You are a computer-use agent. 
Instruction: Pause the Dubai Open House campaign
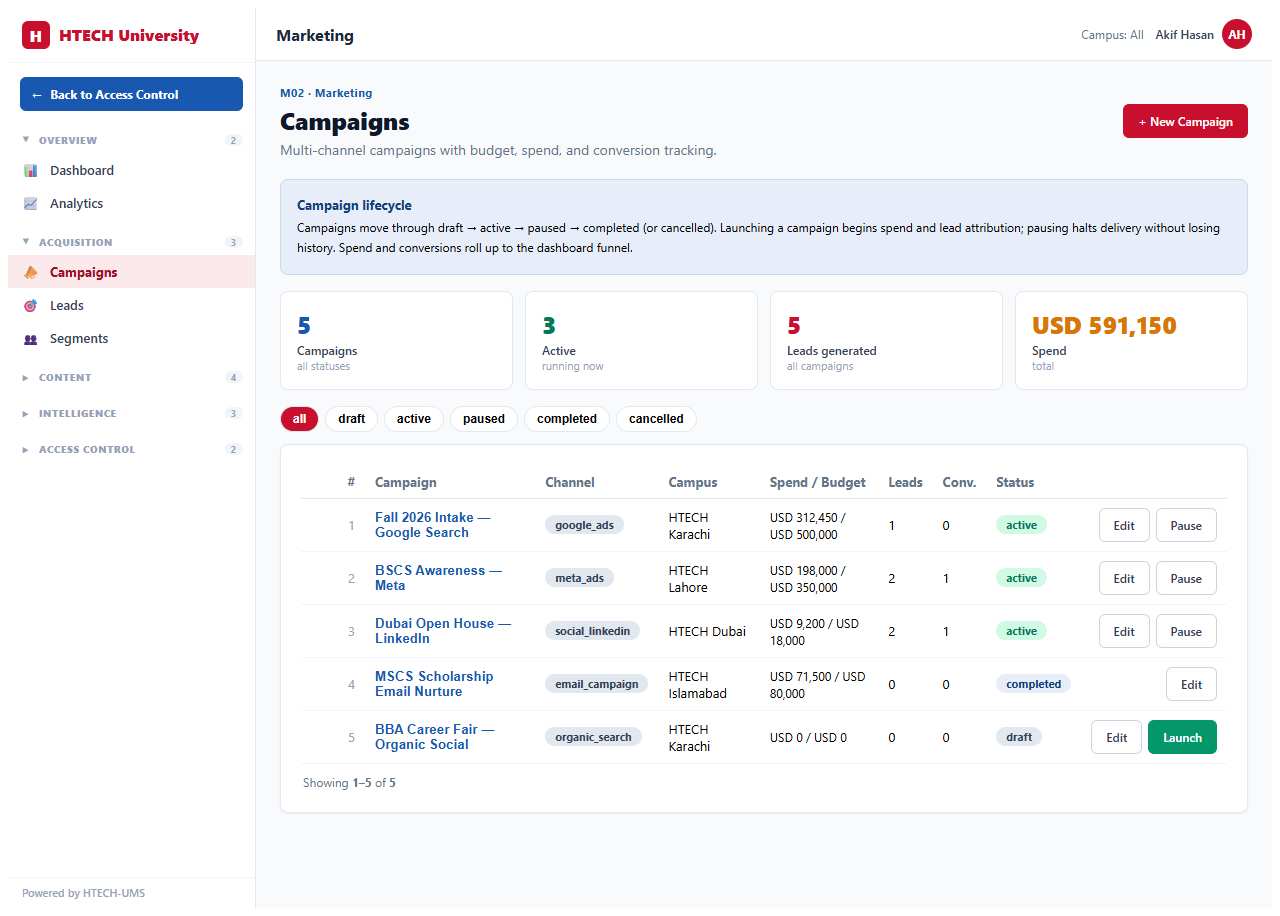(x=1186, y=631)
